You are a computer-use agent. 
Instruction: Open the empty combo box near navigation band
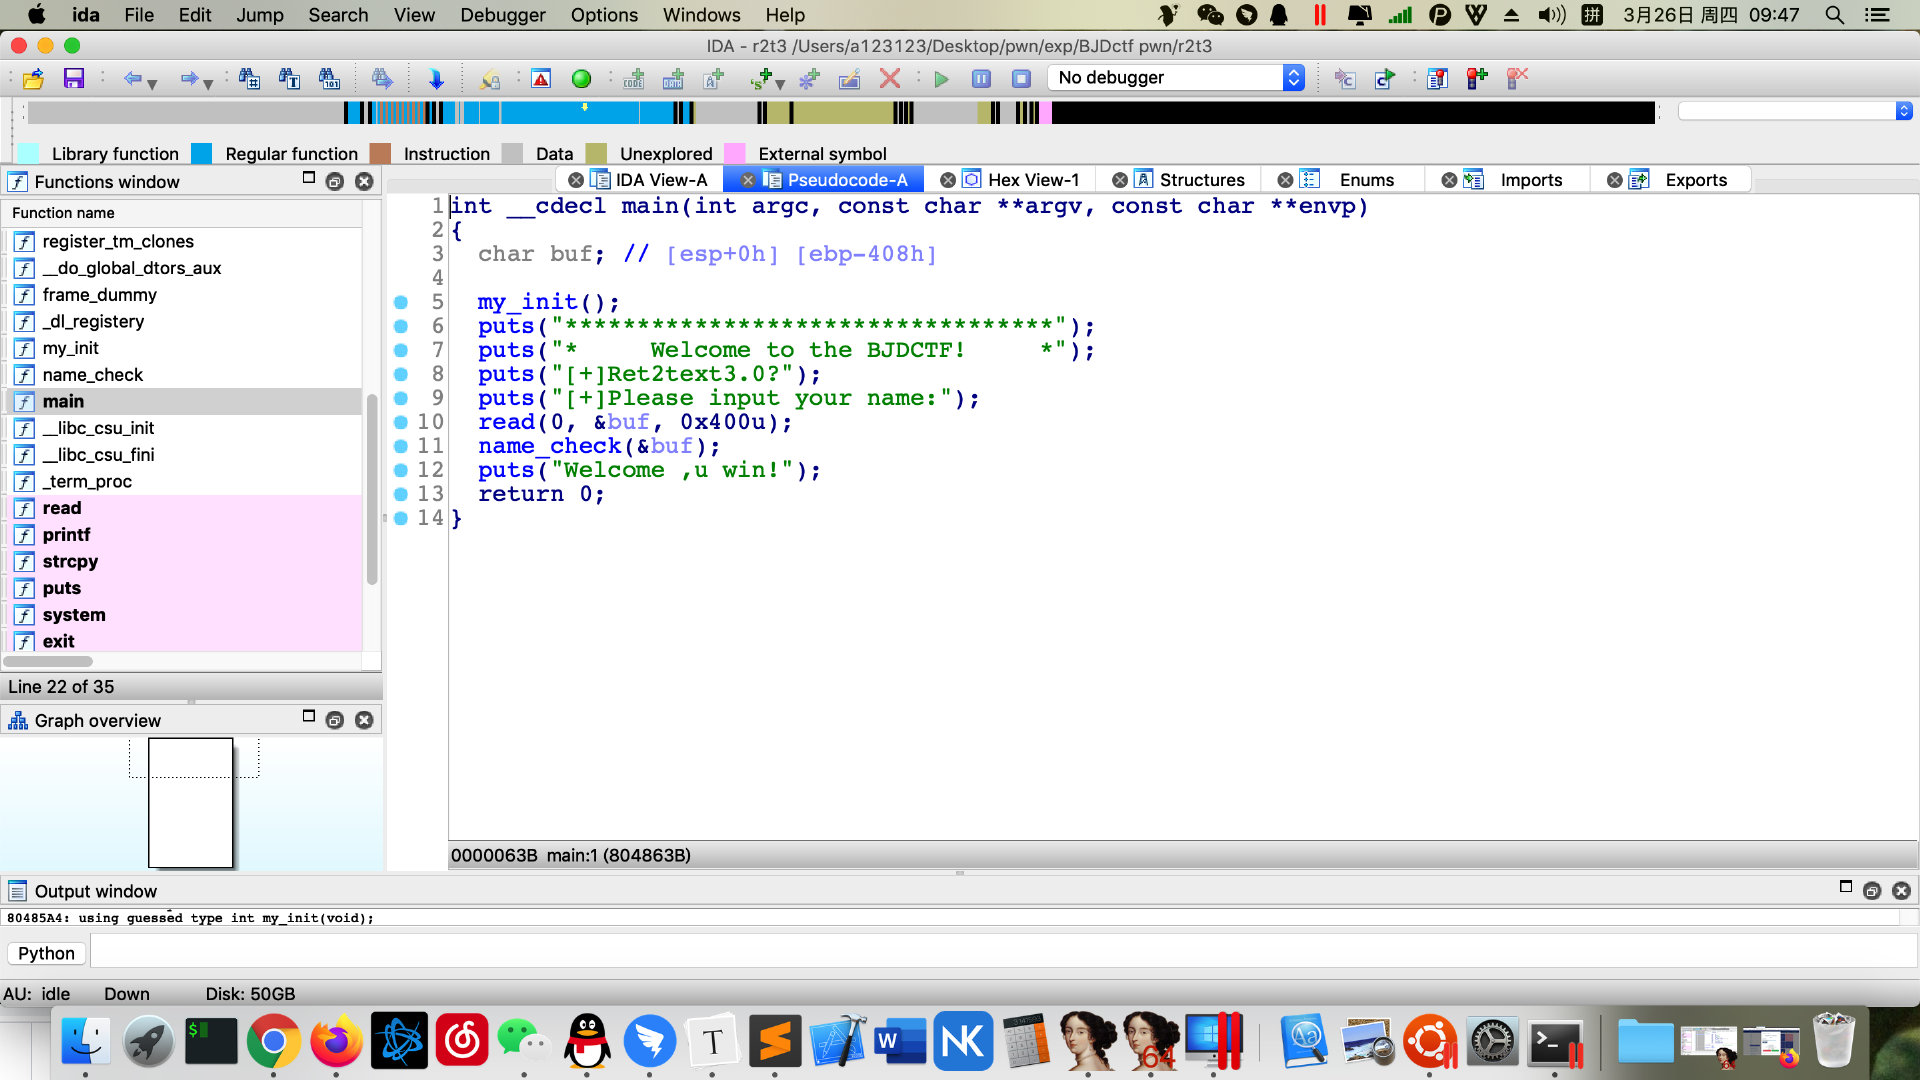click(1795, 111)
